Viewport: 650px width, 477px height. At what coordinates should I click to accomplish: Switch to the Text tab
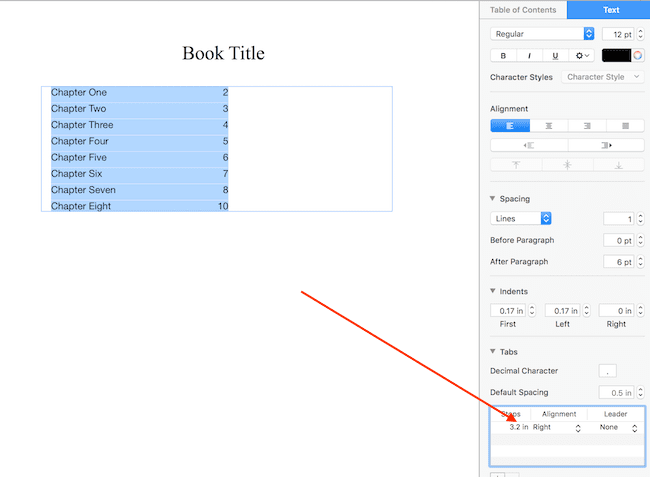point(610,10)
